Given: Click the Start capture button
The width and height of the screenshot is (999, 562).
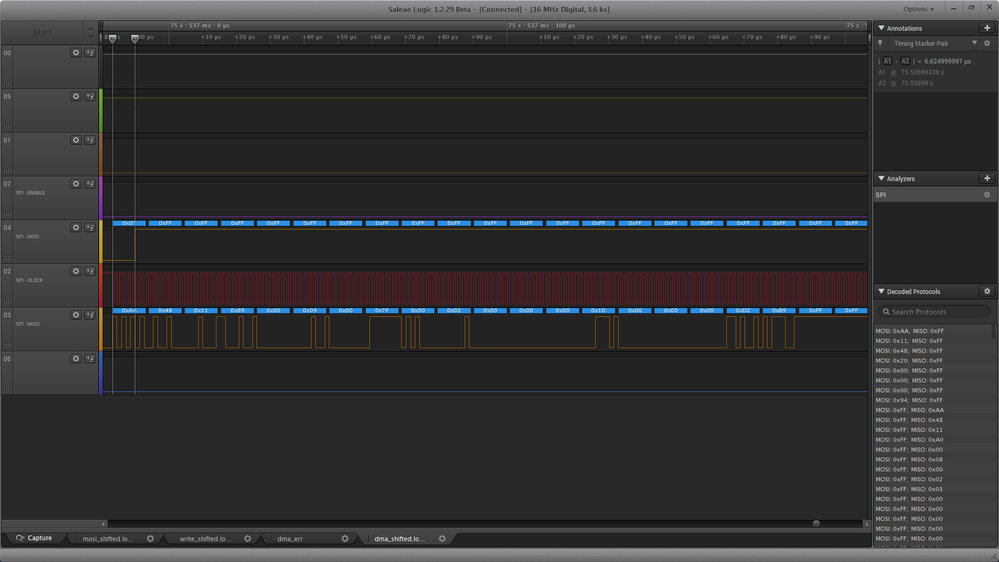Looking at the screenshot, I should coord(42,32).
